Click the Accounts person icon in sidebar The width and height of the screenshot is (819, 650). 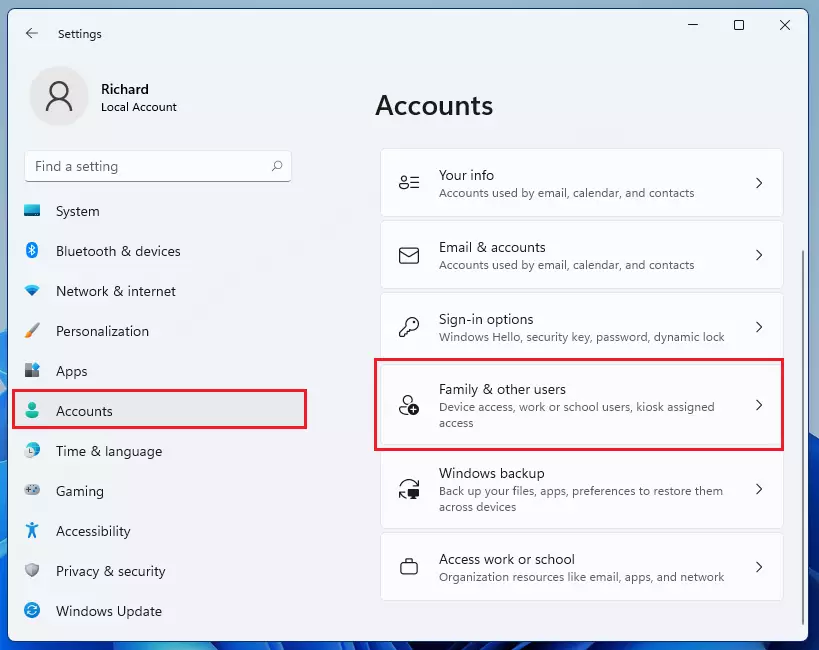coord(32,410)
